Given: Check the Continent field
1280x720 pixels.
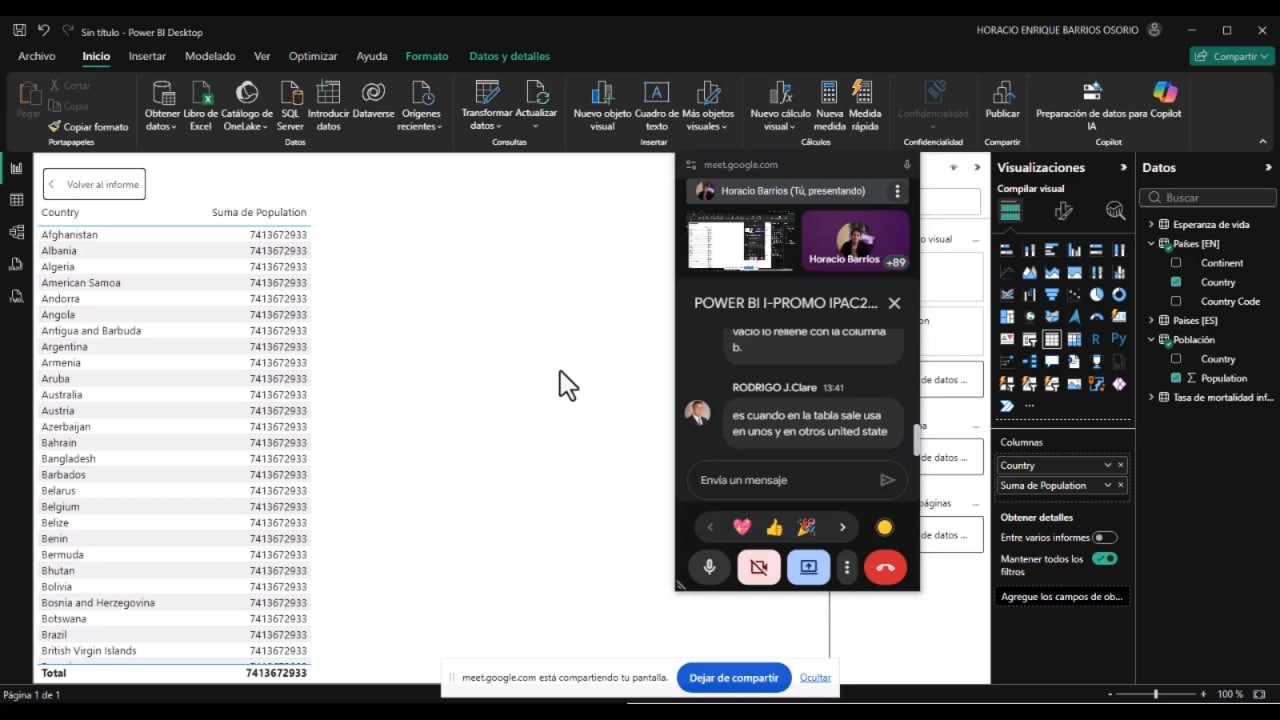Looking at the screenshot, I should click(x=1176, y=263).
